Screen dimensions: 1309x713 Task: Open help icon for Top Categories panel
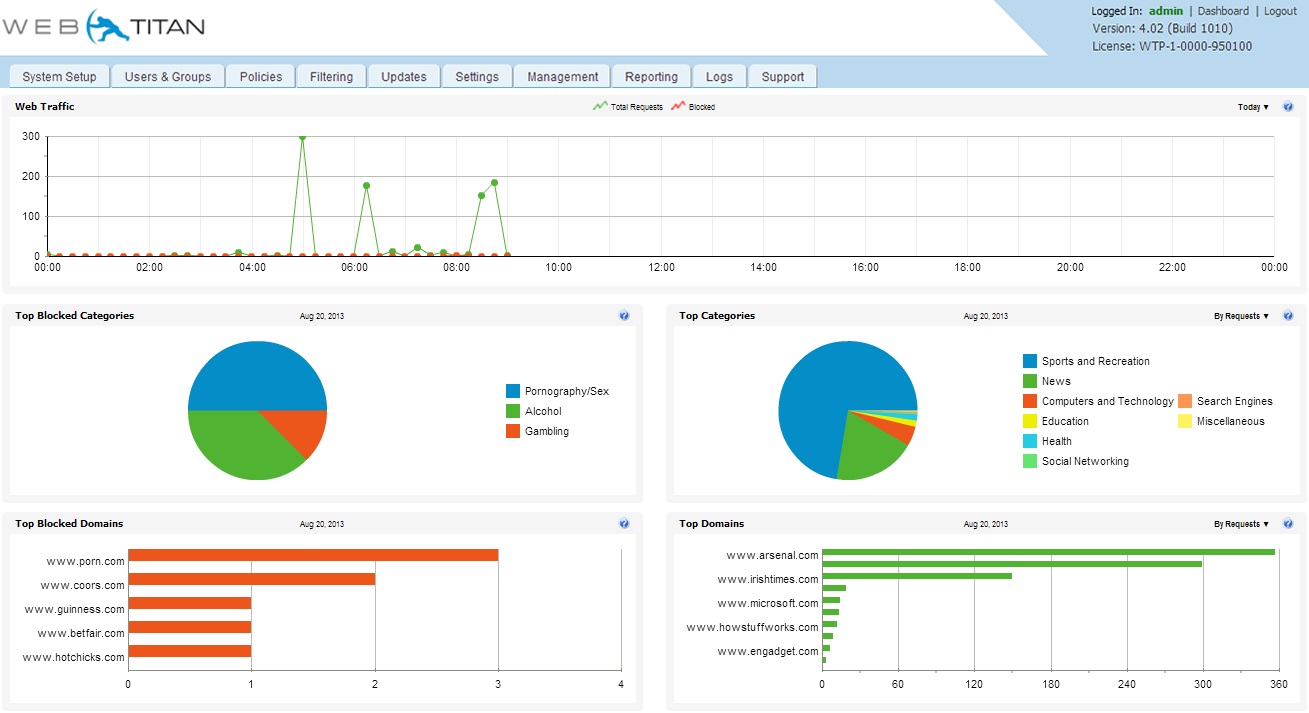1288,316
